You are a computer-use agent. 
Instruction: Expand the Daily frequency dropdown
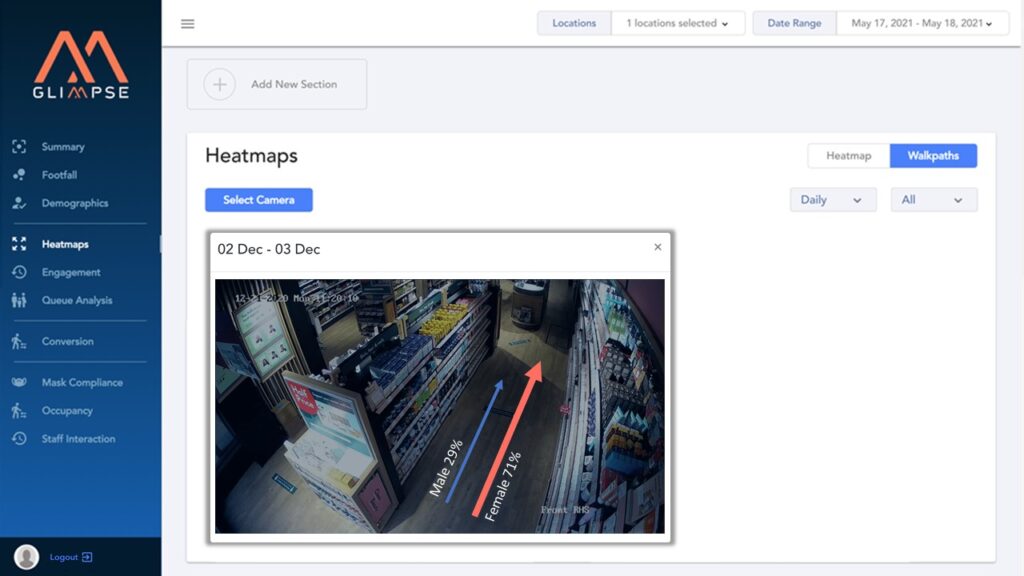click(832, 200)
